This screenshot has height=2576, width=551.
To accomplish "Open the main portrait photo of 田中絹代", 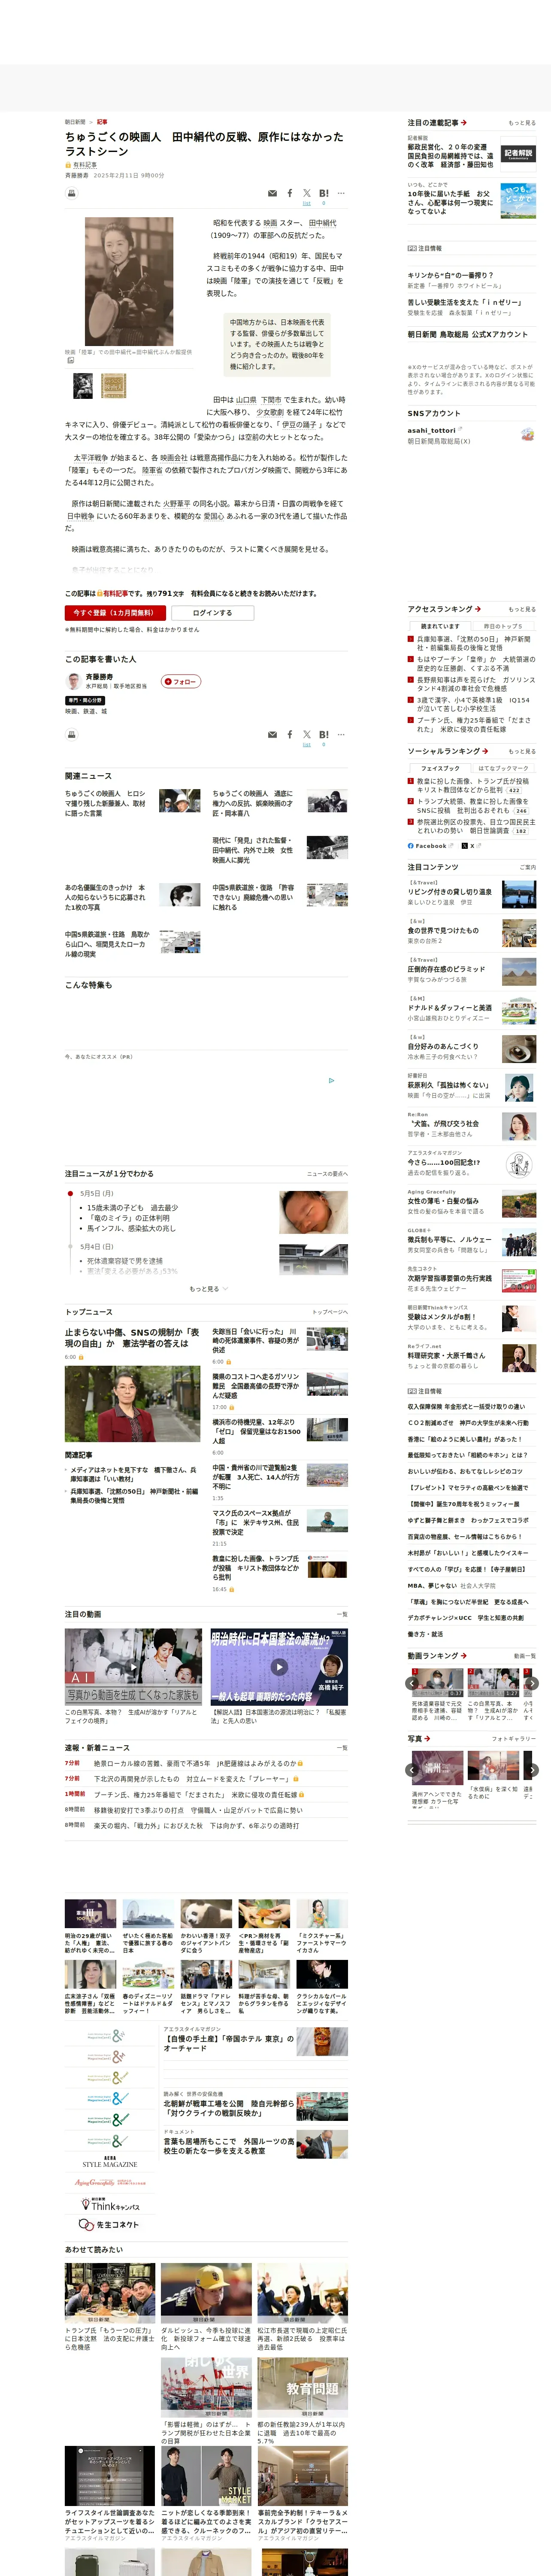I will point(129,281).
